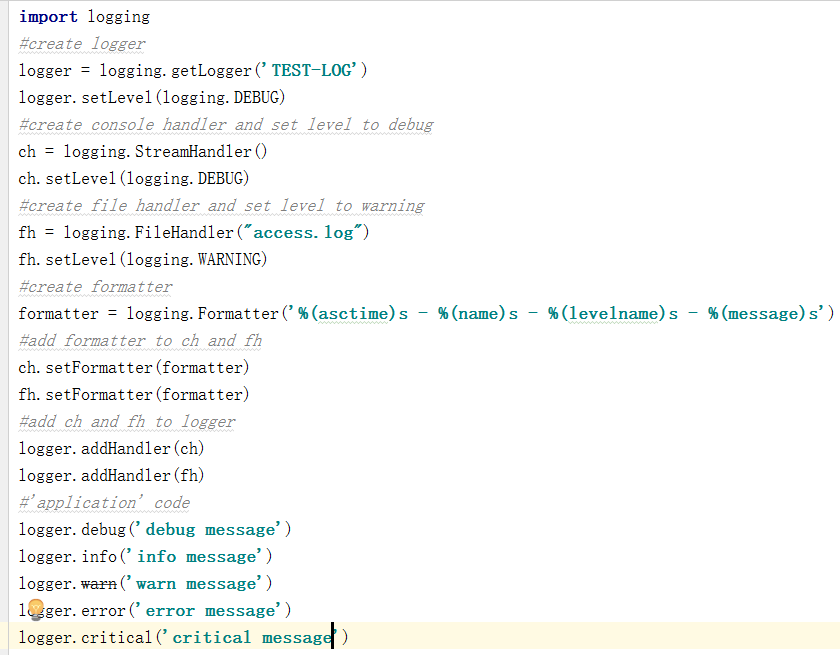Click the yellow lightbulb intention icon
Screen dimensions: 840x655
(36, 609)
